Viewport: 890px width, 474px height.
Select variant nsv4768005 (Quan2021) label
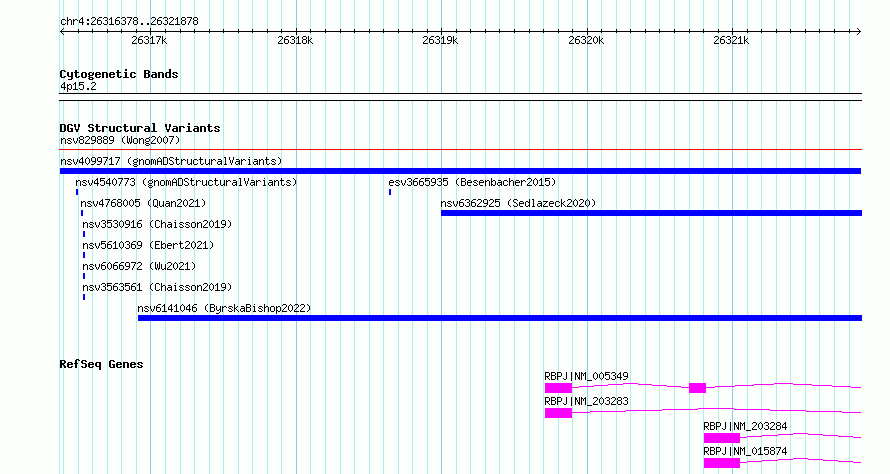(x=143, y=203)
